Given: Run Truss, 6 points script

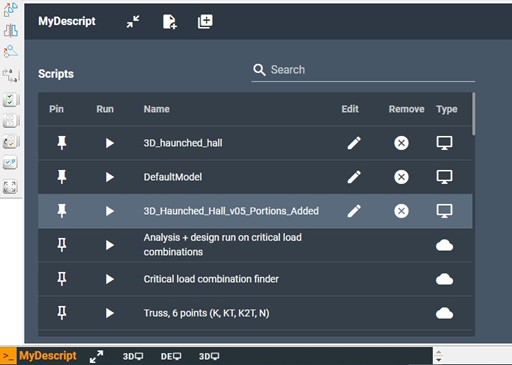Looking at the screenshot, I should tap(109, 313).
